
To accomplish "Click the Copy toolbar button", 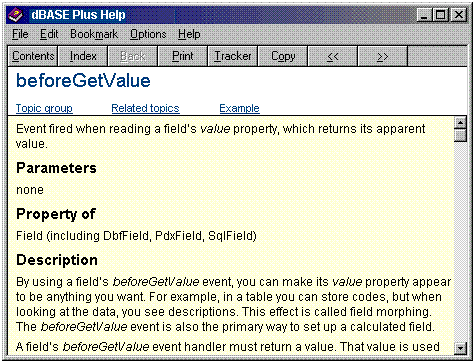I will (x=283, y=56).
